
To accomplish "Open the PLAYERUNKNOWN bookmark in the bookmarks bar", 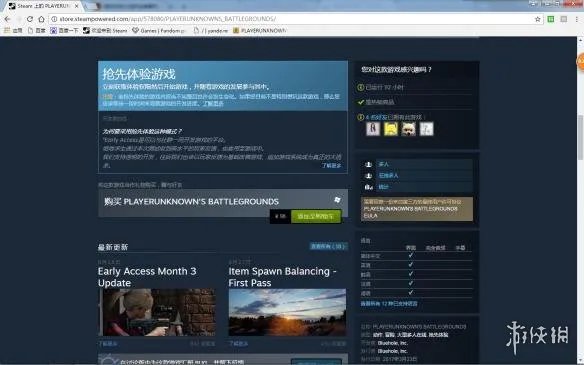I will click(x=260, y=31).
